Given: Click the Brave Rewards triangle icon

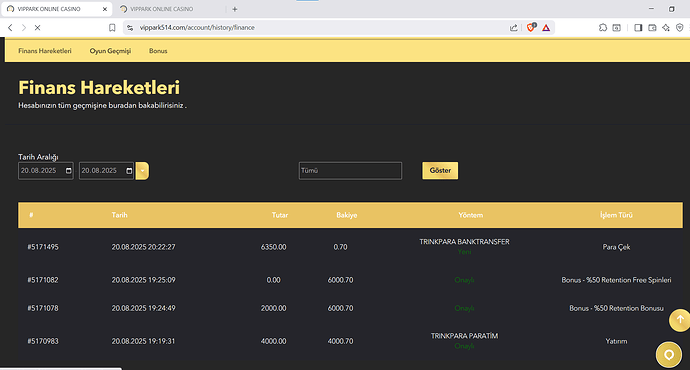Looking at the screenshot, I should 546,28.
